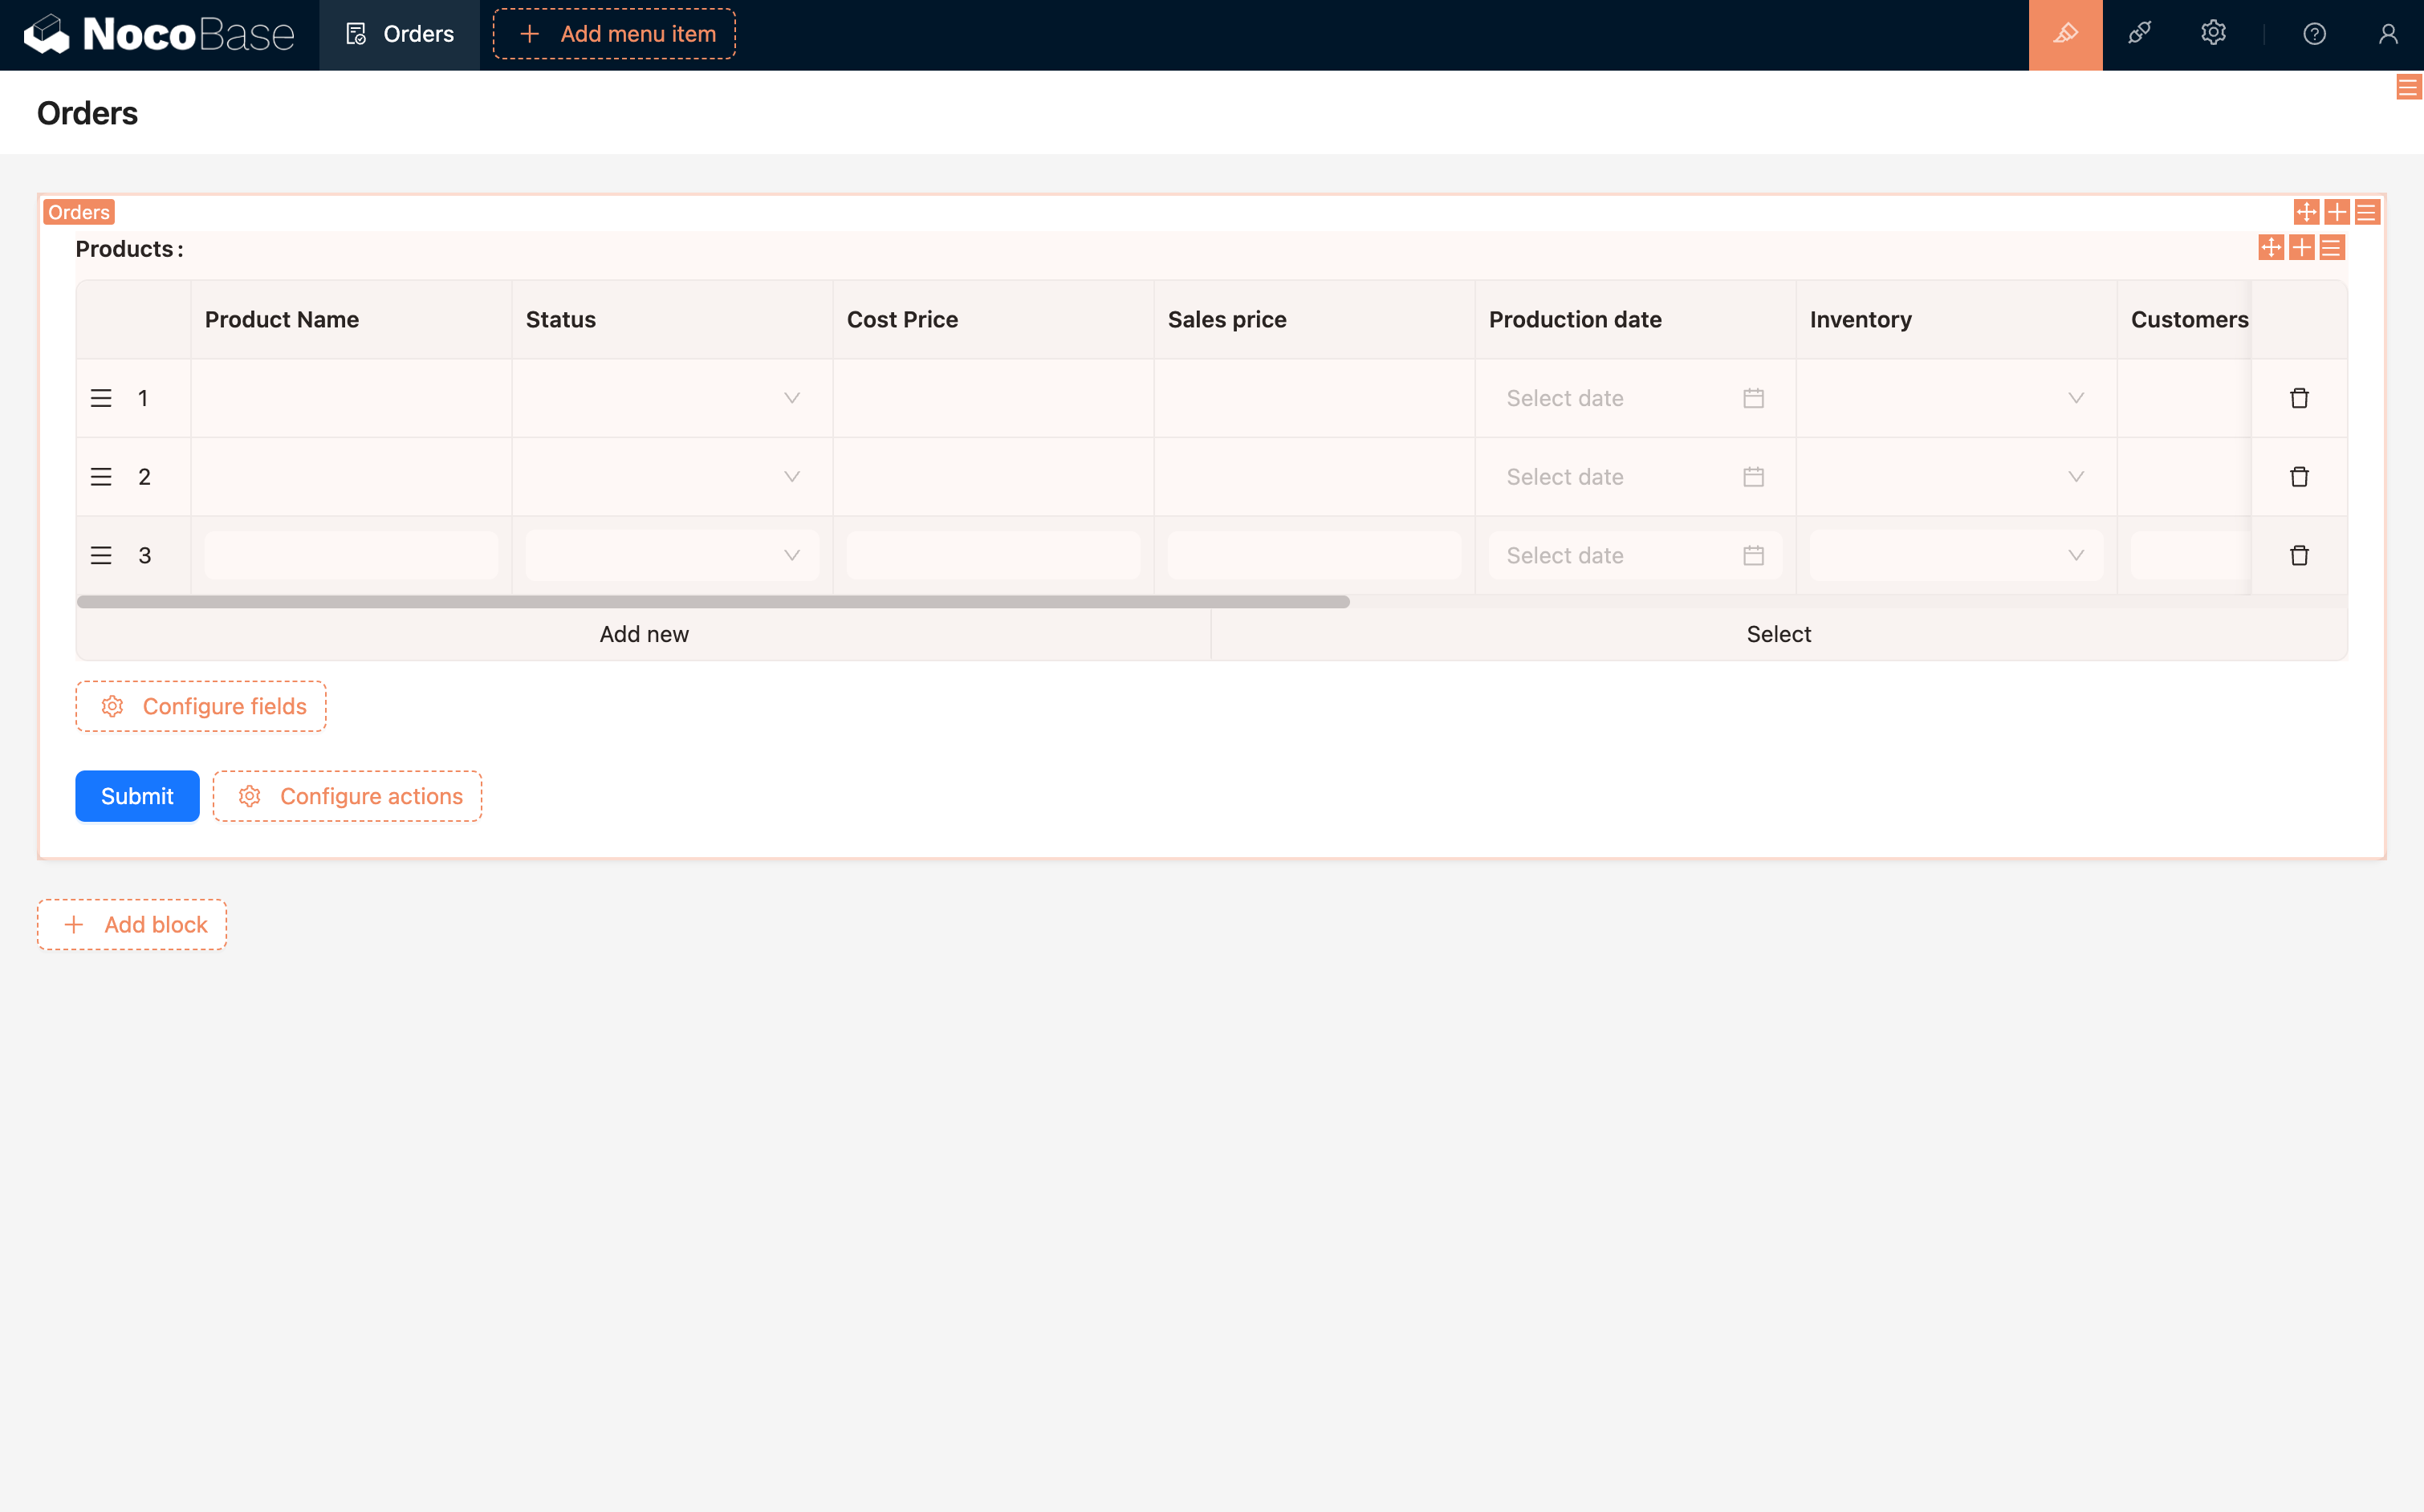Click row 1 drag sort handle

click(101, 398)
